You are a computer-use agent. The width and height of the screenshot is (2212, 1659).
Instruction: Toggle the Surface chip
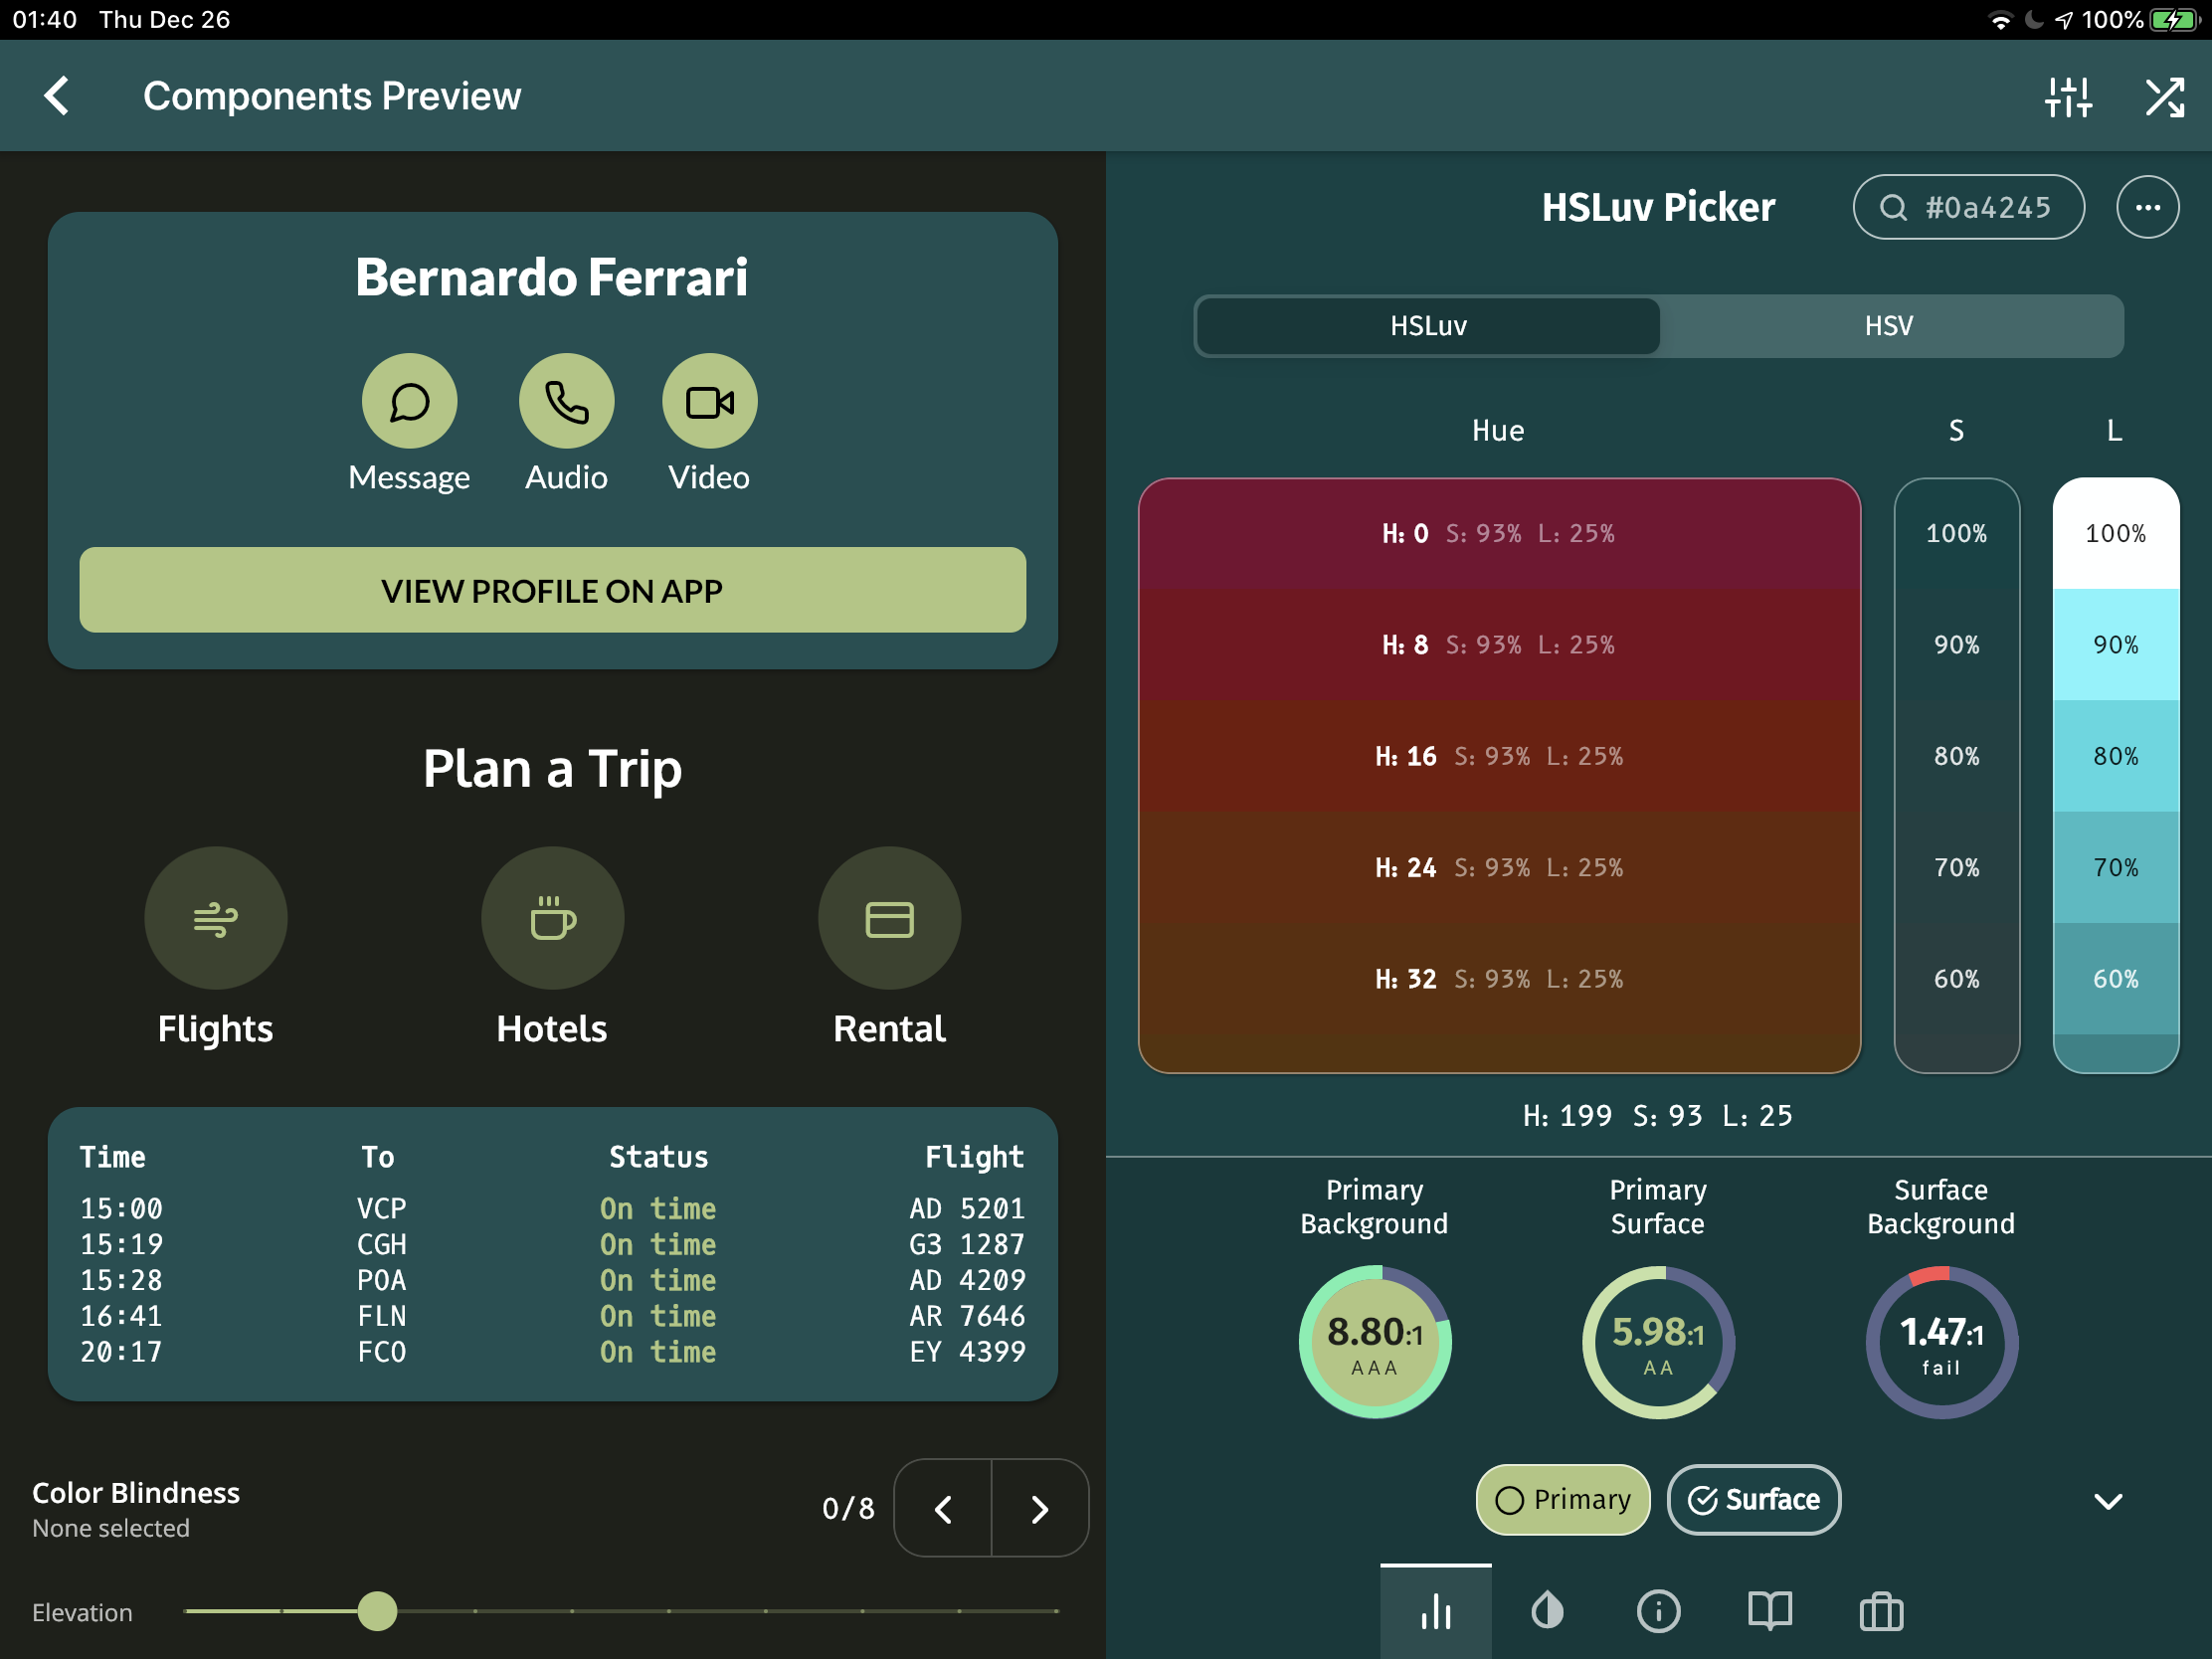tap(1753, 1499)
